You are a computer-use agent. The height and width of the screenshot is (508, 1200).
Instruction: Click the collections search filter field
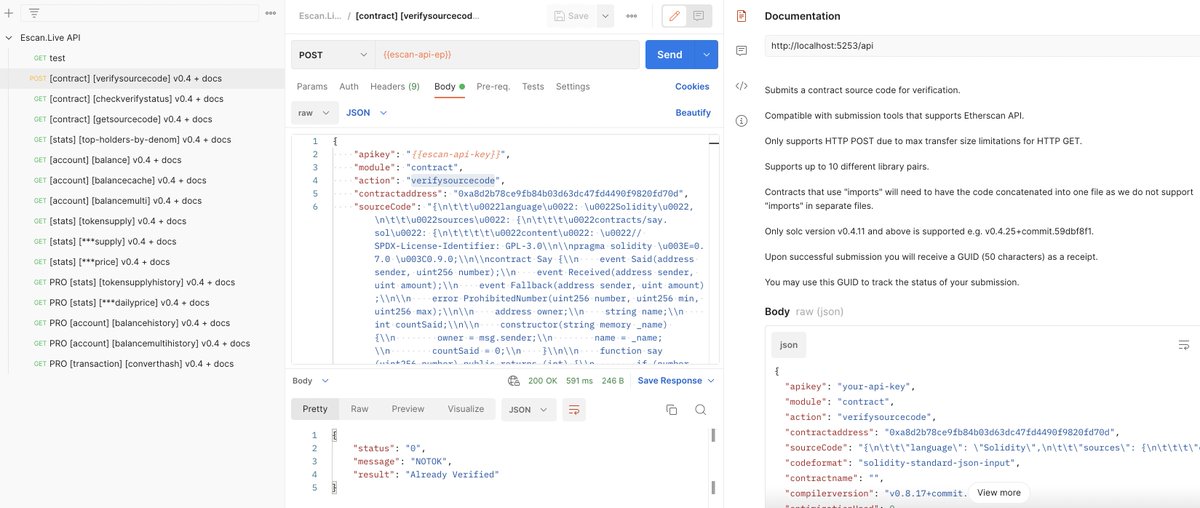click(x=138, y=14)
